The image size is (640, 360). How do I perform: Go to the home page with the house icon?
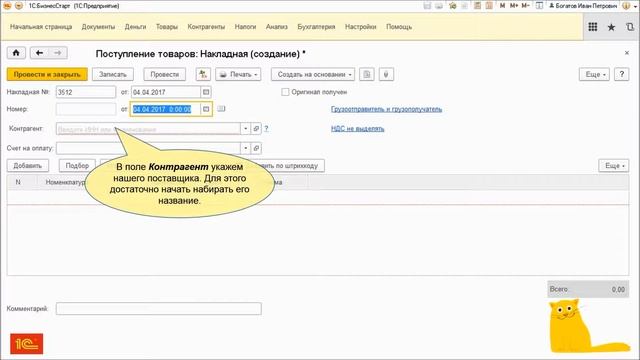coord(16,53)
